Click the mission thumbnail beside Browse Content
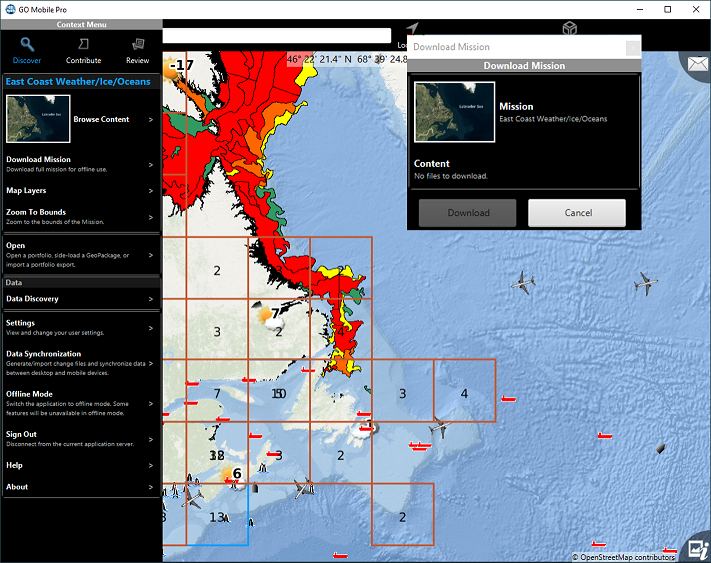This screenshot has height=563, width=711. [x=38, y=119]
